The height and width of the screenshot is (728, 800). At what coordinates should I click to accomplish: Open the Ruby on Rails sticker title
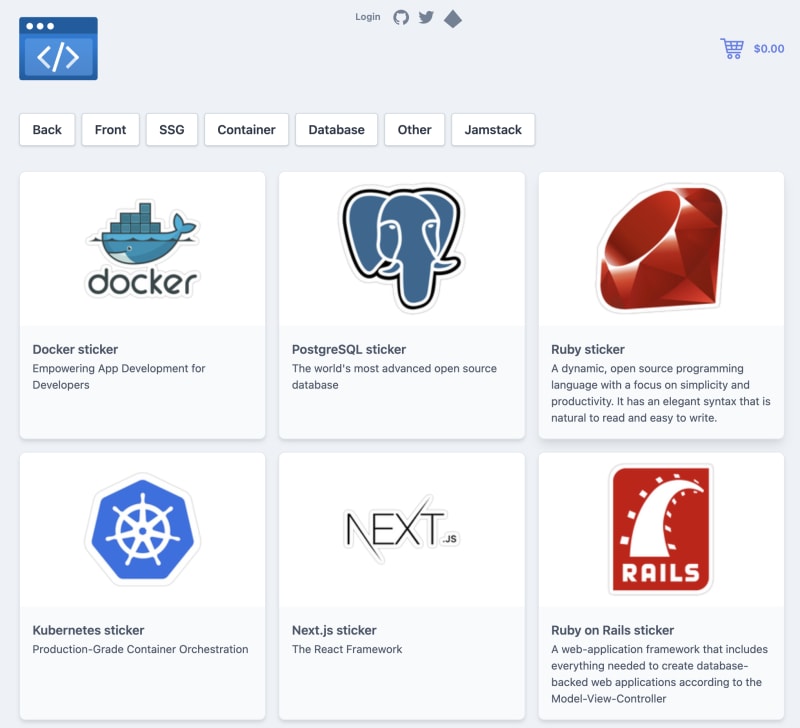click(x=612, y=630)
